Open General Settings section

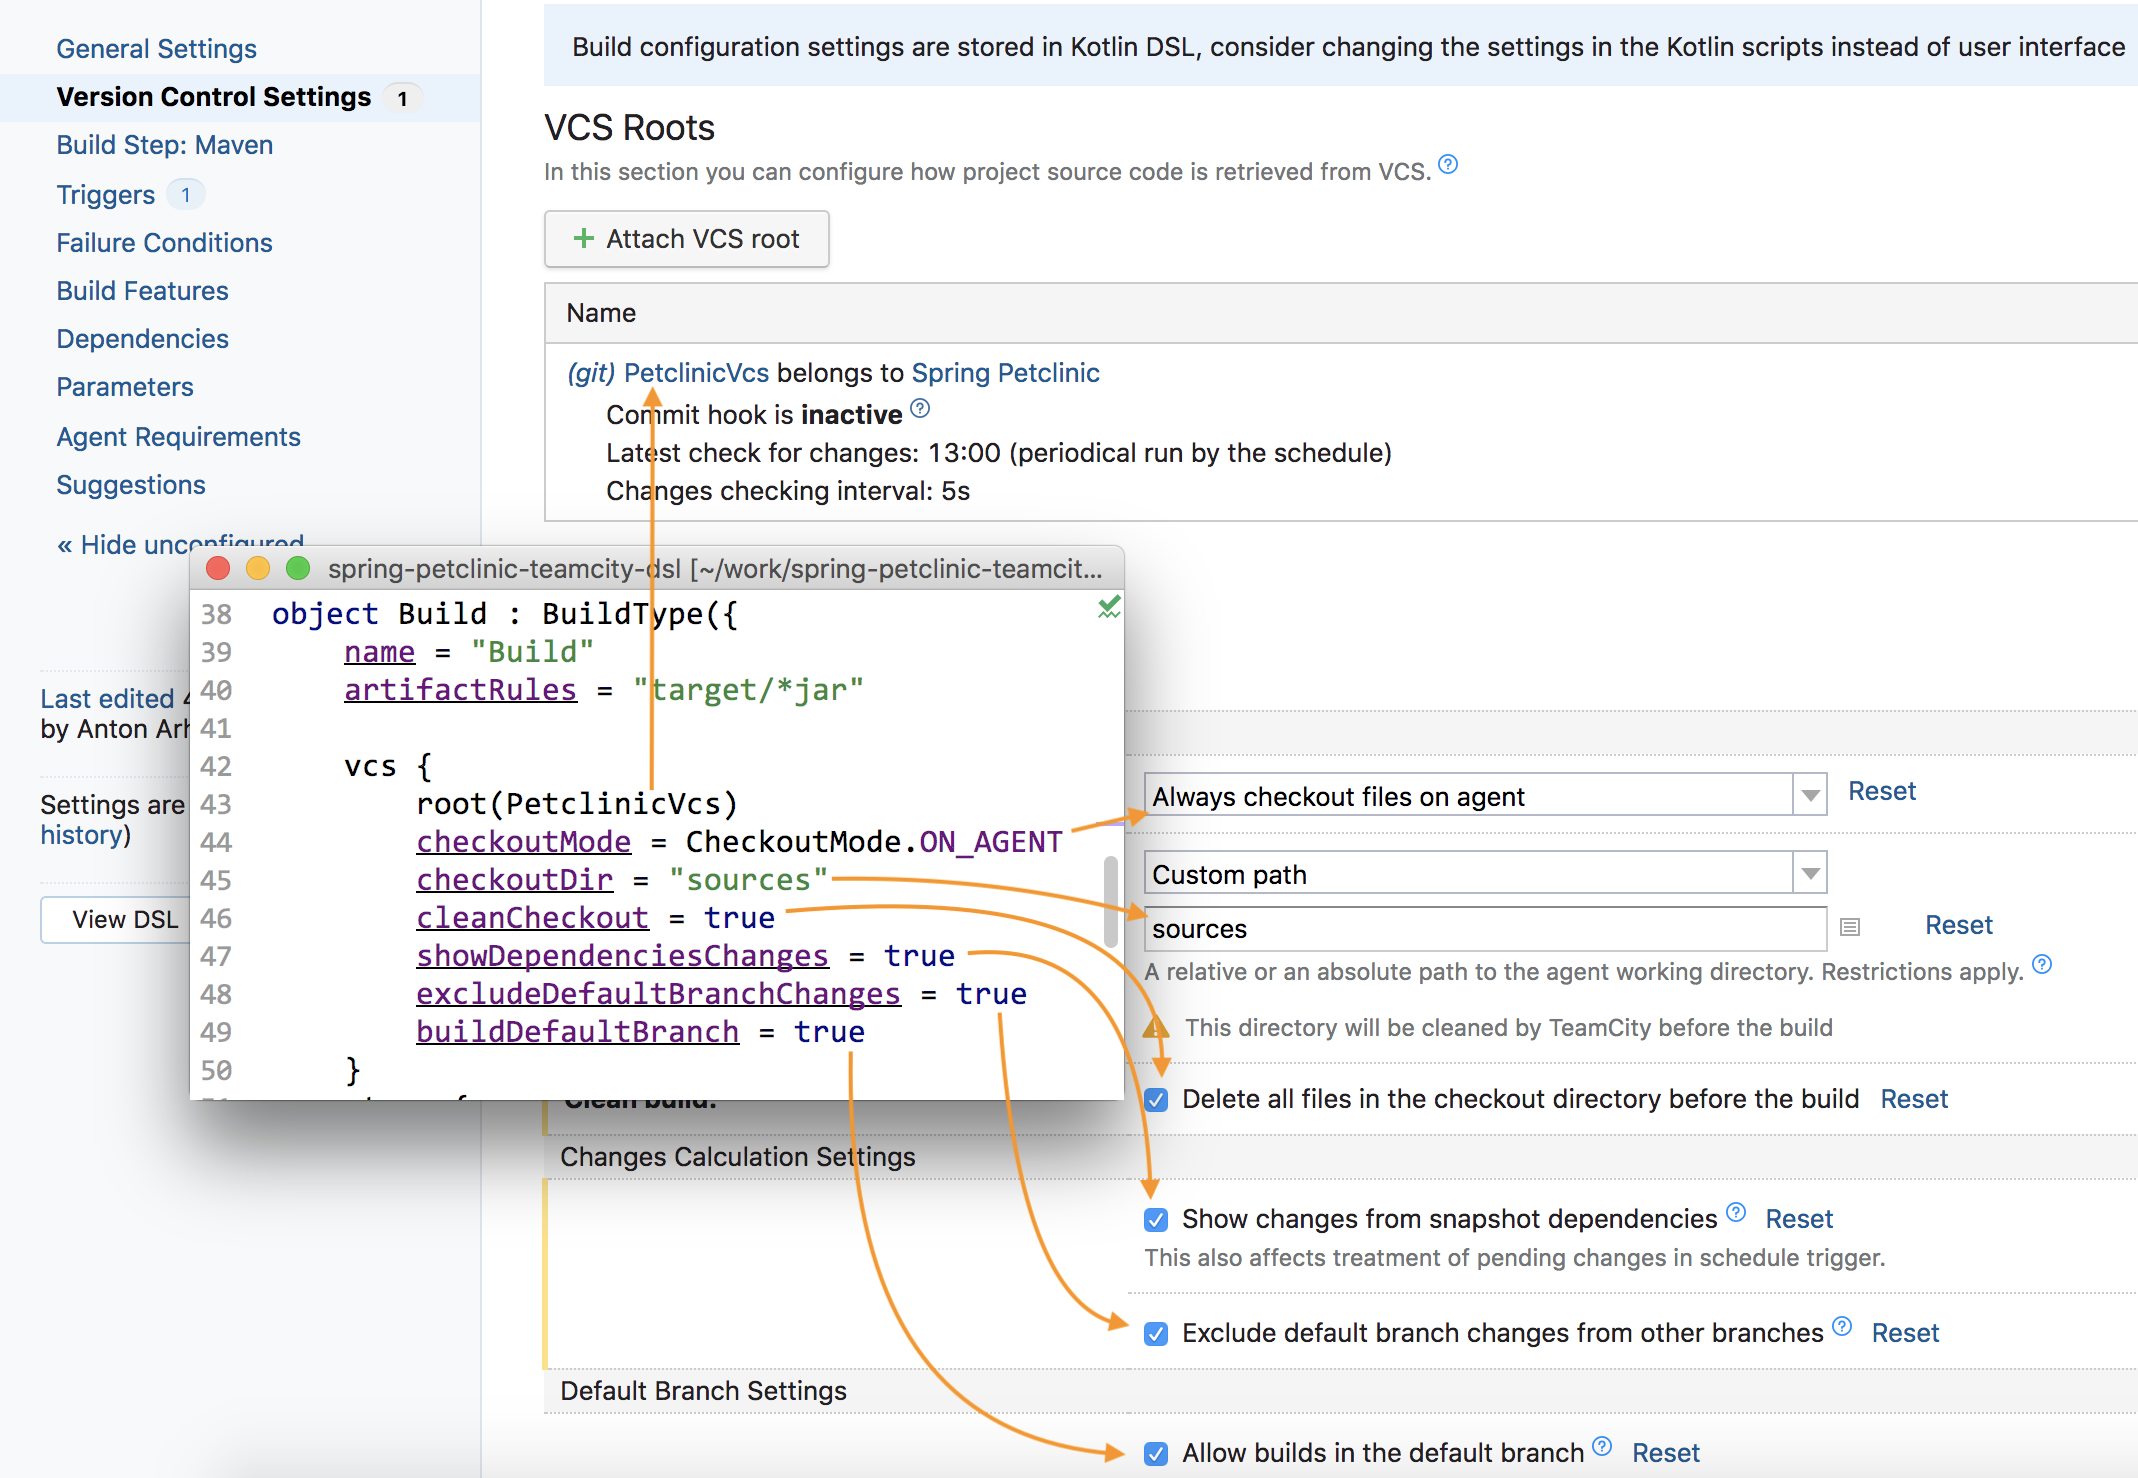tap(157, 48)
